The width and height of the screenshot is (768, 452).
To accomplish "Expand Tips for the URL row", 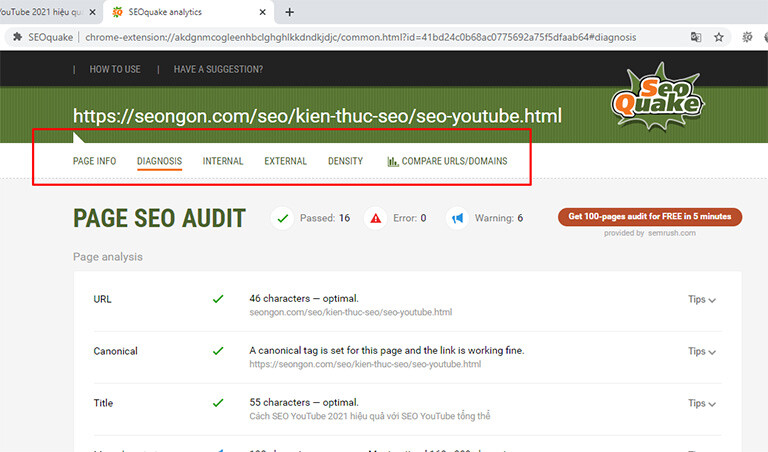I will pos(701,300).
